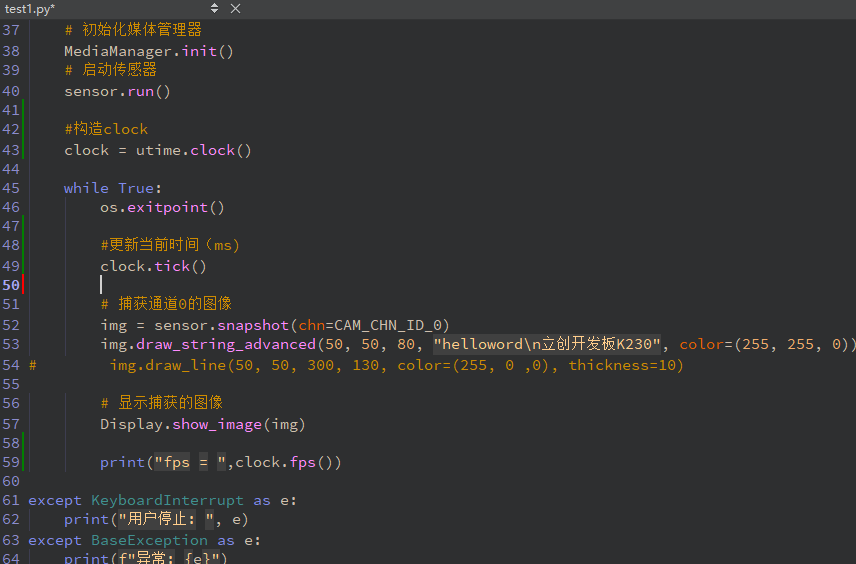Click line number 61 in the gutter
This screenshot has height=564, width=856.
pos(11,500)
